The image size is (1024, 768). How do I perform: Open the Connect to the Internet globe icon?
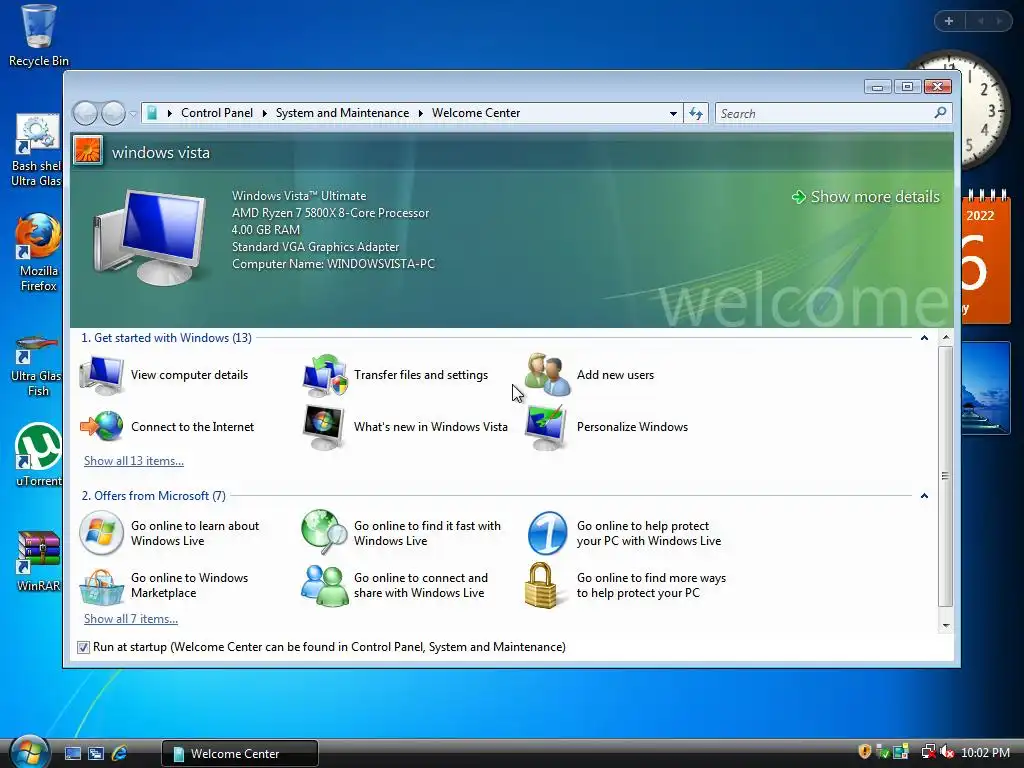(101, 426)
